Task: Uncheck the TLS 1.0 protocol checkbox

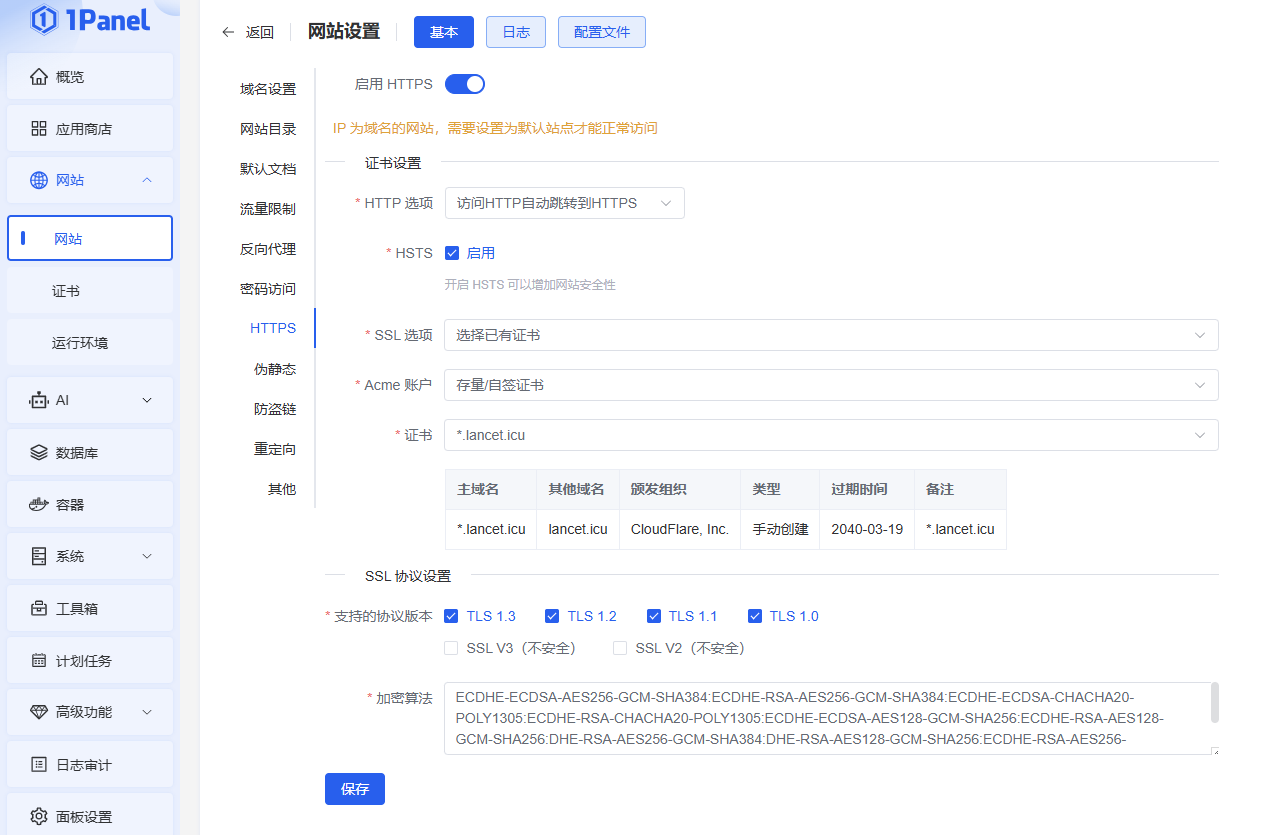Action: tap(755, 616)
